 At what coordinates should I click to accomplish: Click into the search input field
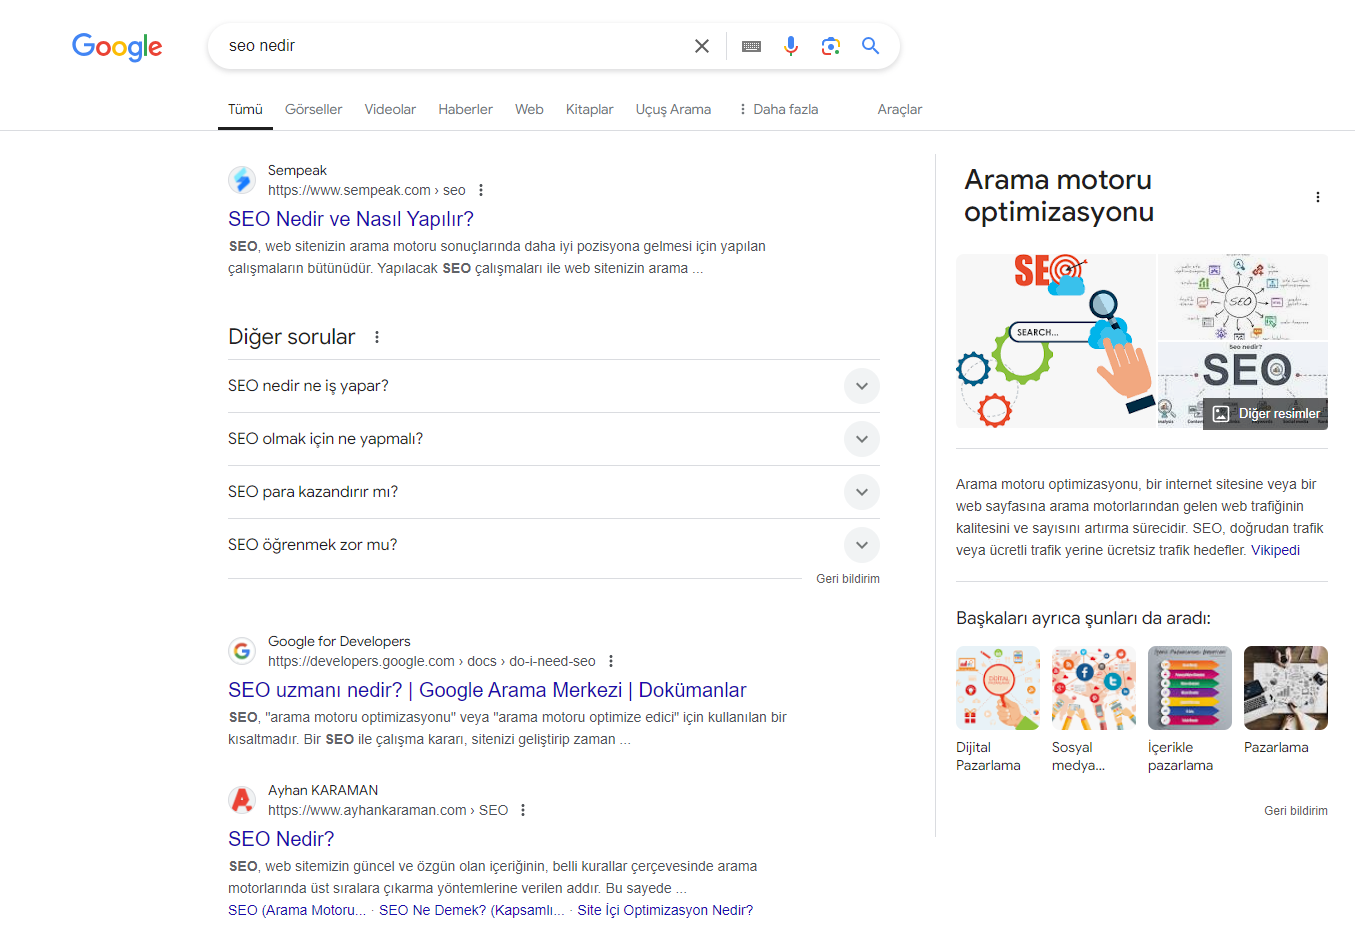(x=450, y=46)
